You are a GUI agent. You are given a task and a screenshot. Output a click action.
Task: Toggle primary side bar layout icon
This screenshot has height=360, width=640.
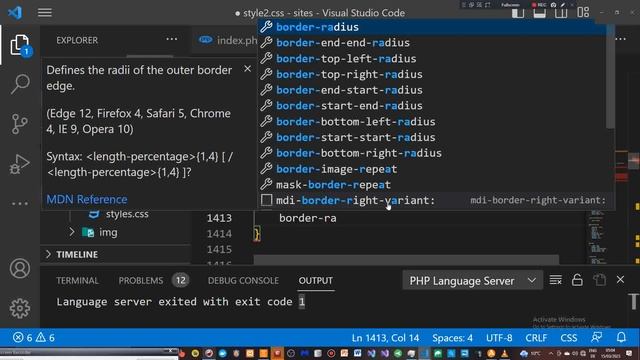pos(518,13)
